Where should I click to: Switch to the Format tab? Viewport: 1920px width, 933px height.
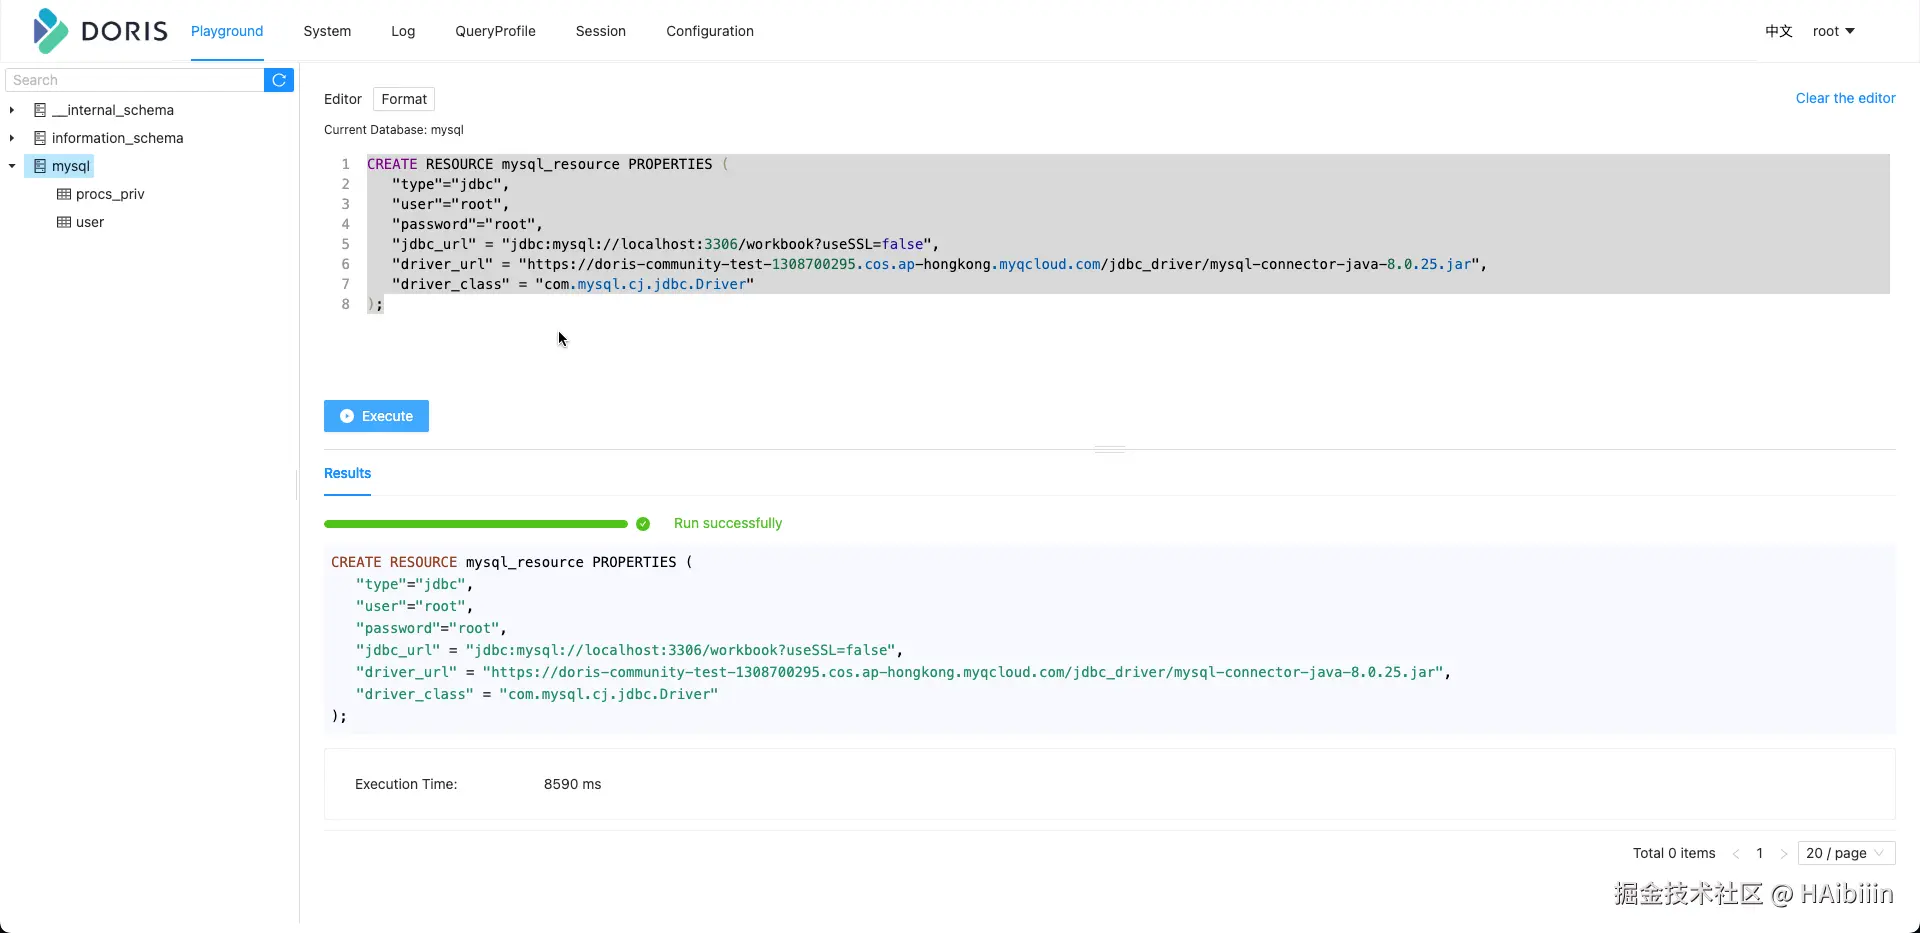point(403,99)
